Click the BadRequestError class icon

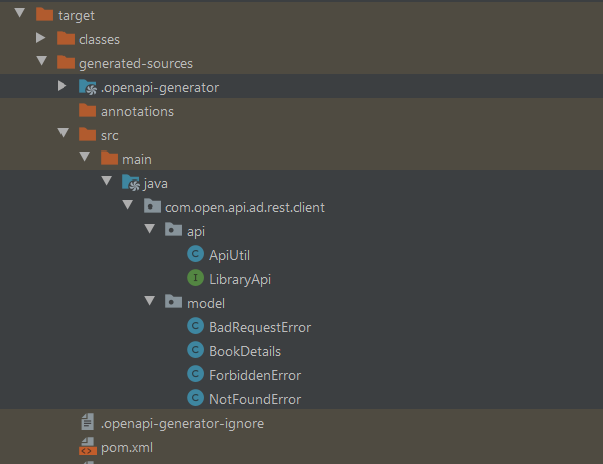point(195,326)
